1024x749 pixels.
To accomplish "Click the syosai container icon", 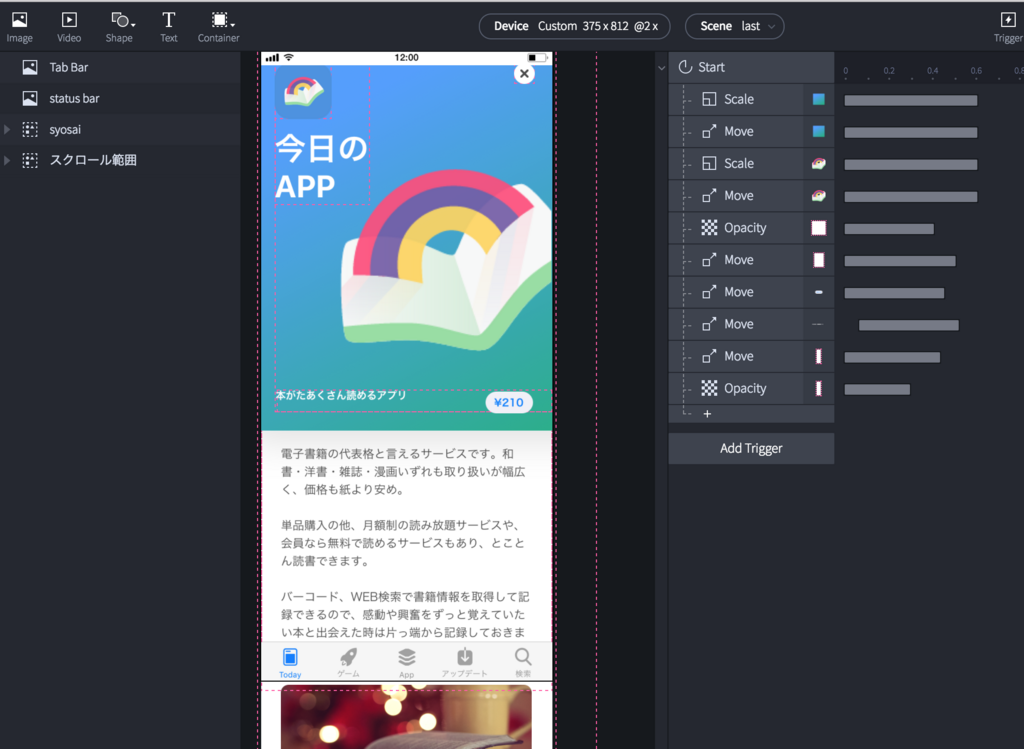I will pyautogui.click(x=30, y=129).
